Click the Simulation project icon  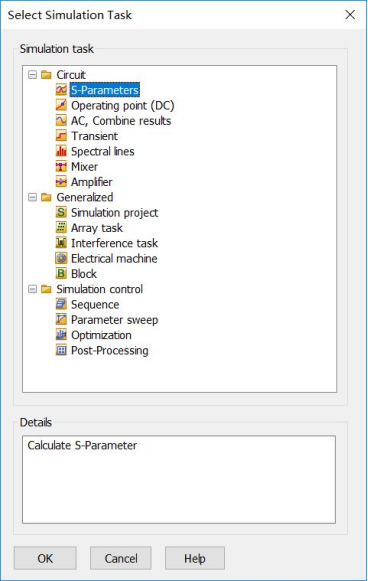coord(61,212)
